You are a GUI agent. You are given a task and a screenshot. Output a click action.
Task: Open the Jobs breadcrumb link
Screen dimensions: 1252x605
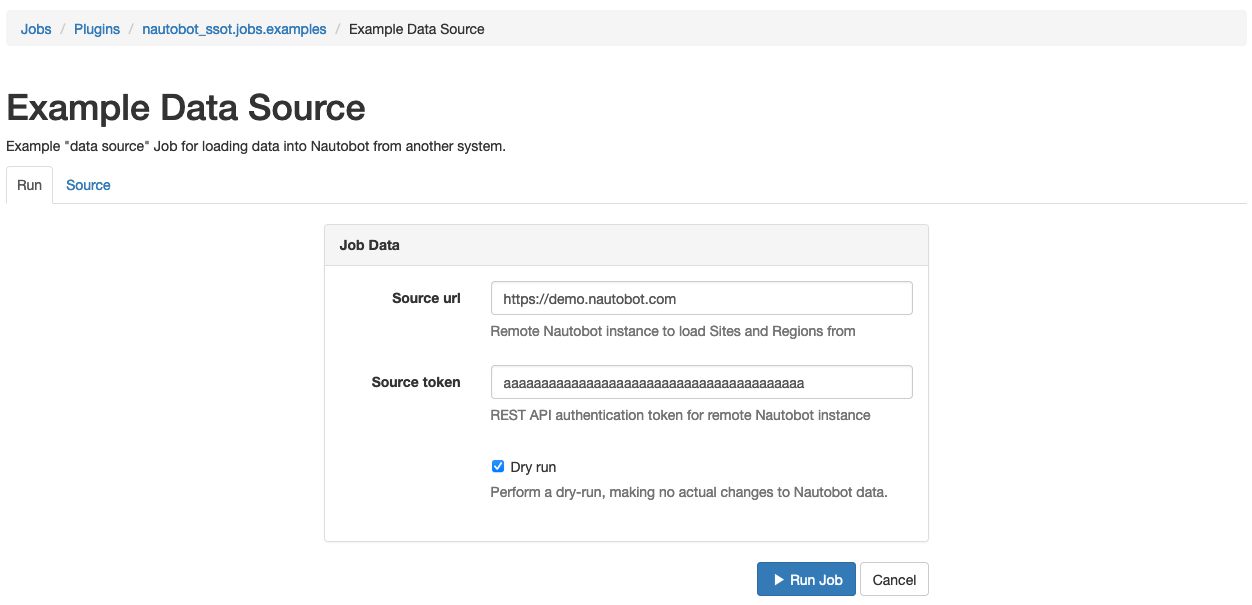[x=36, y=29]
